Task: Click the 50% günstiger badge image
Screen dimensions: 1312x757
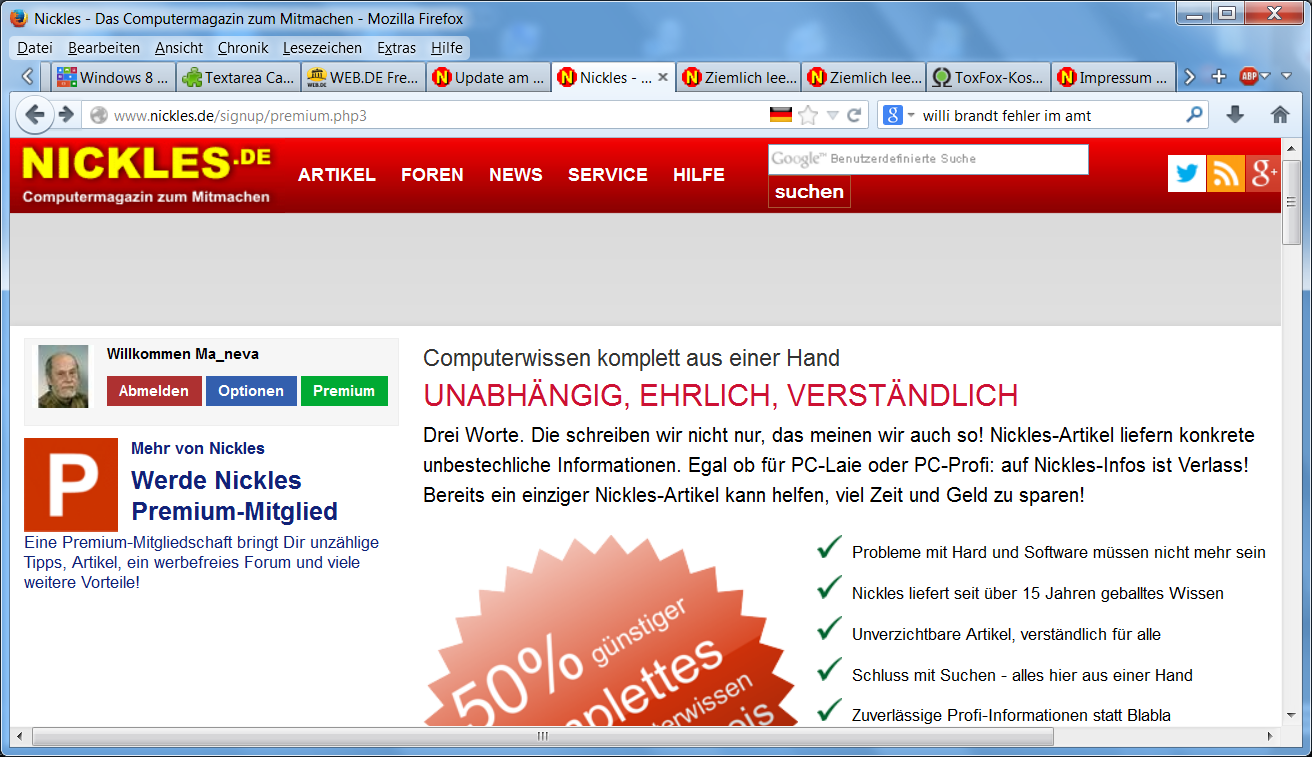Action: click(x=610, y=631)
